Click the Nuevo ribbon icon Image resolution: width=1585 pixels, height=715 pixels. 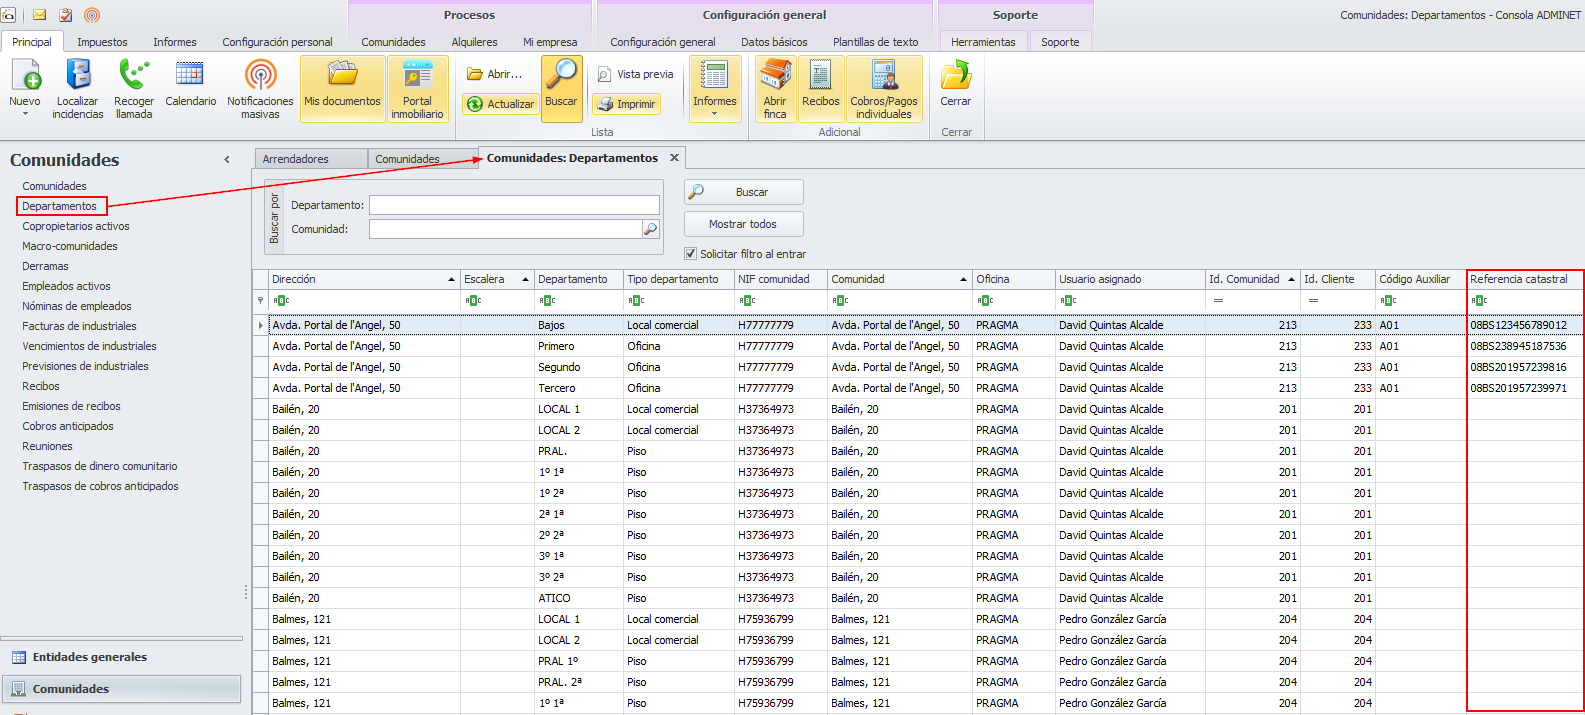(x=25, y=78)
